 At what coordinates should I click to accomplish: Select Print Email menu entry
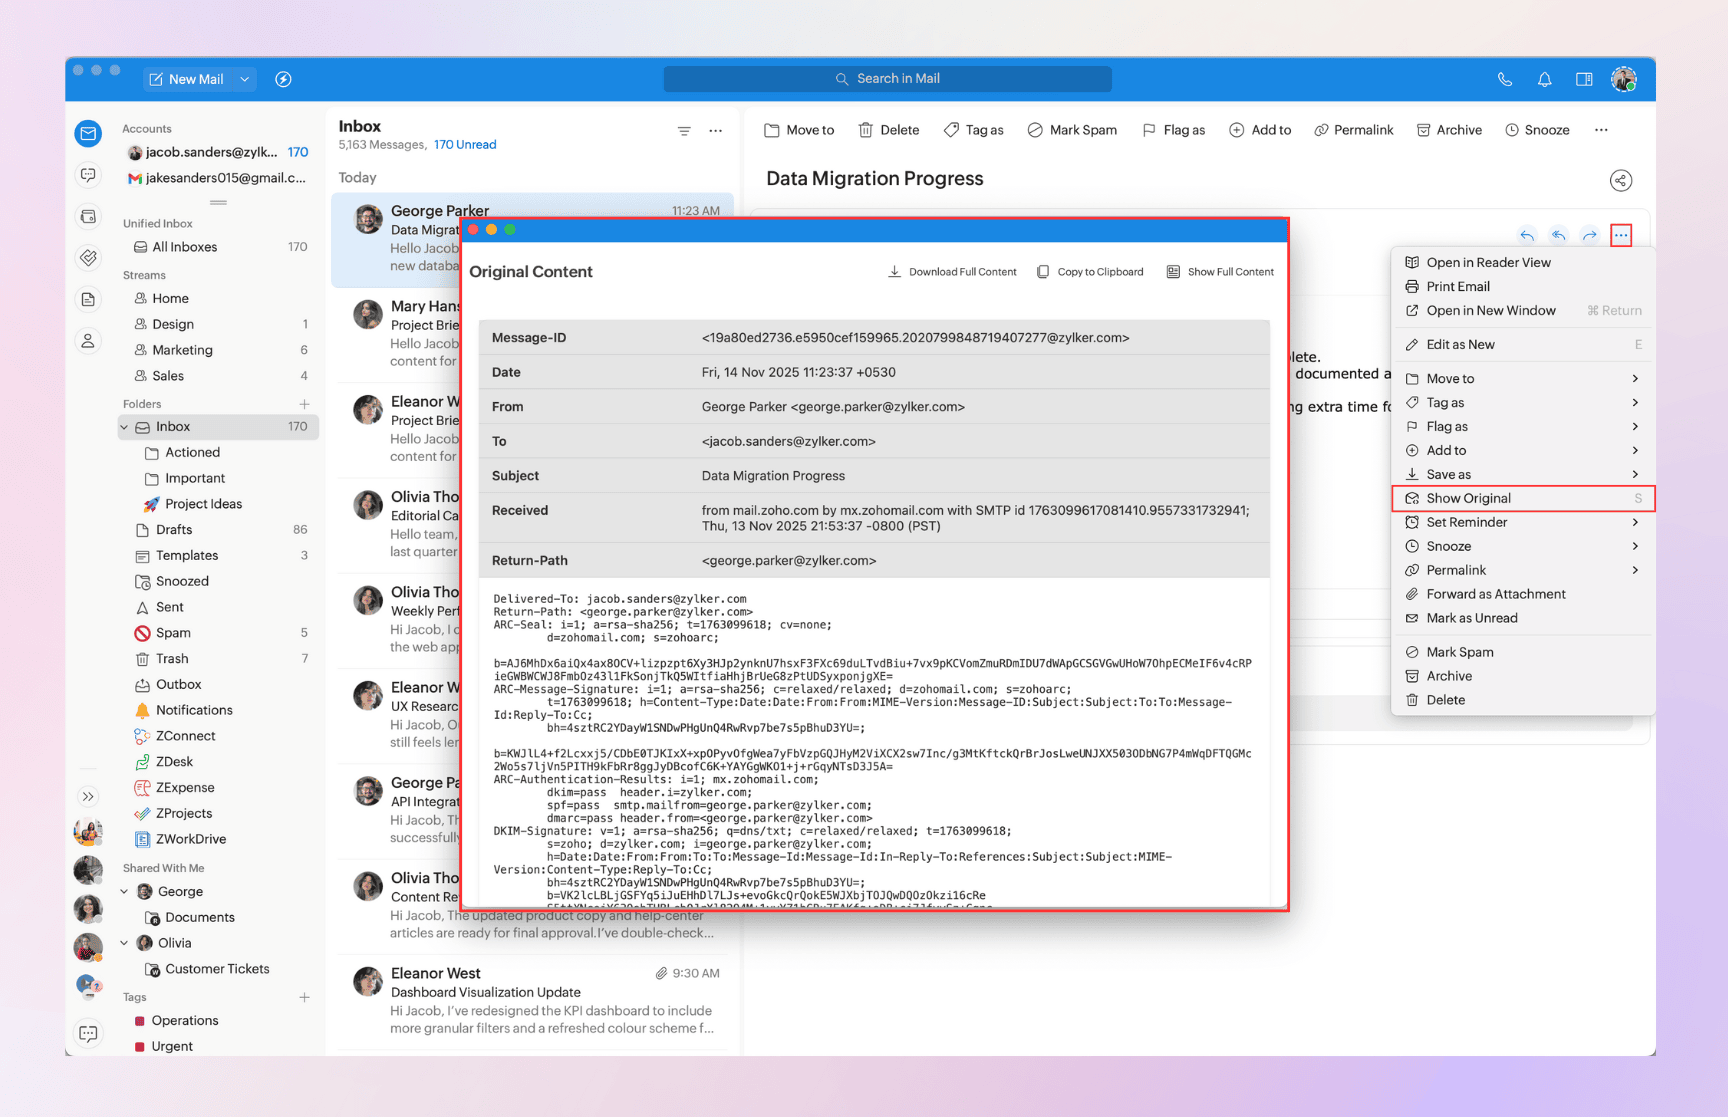click(1523, 287)
